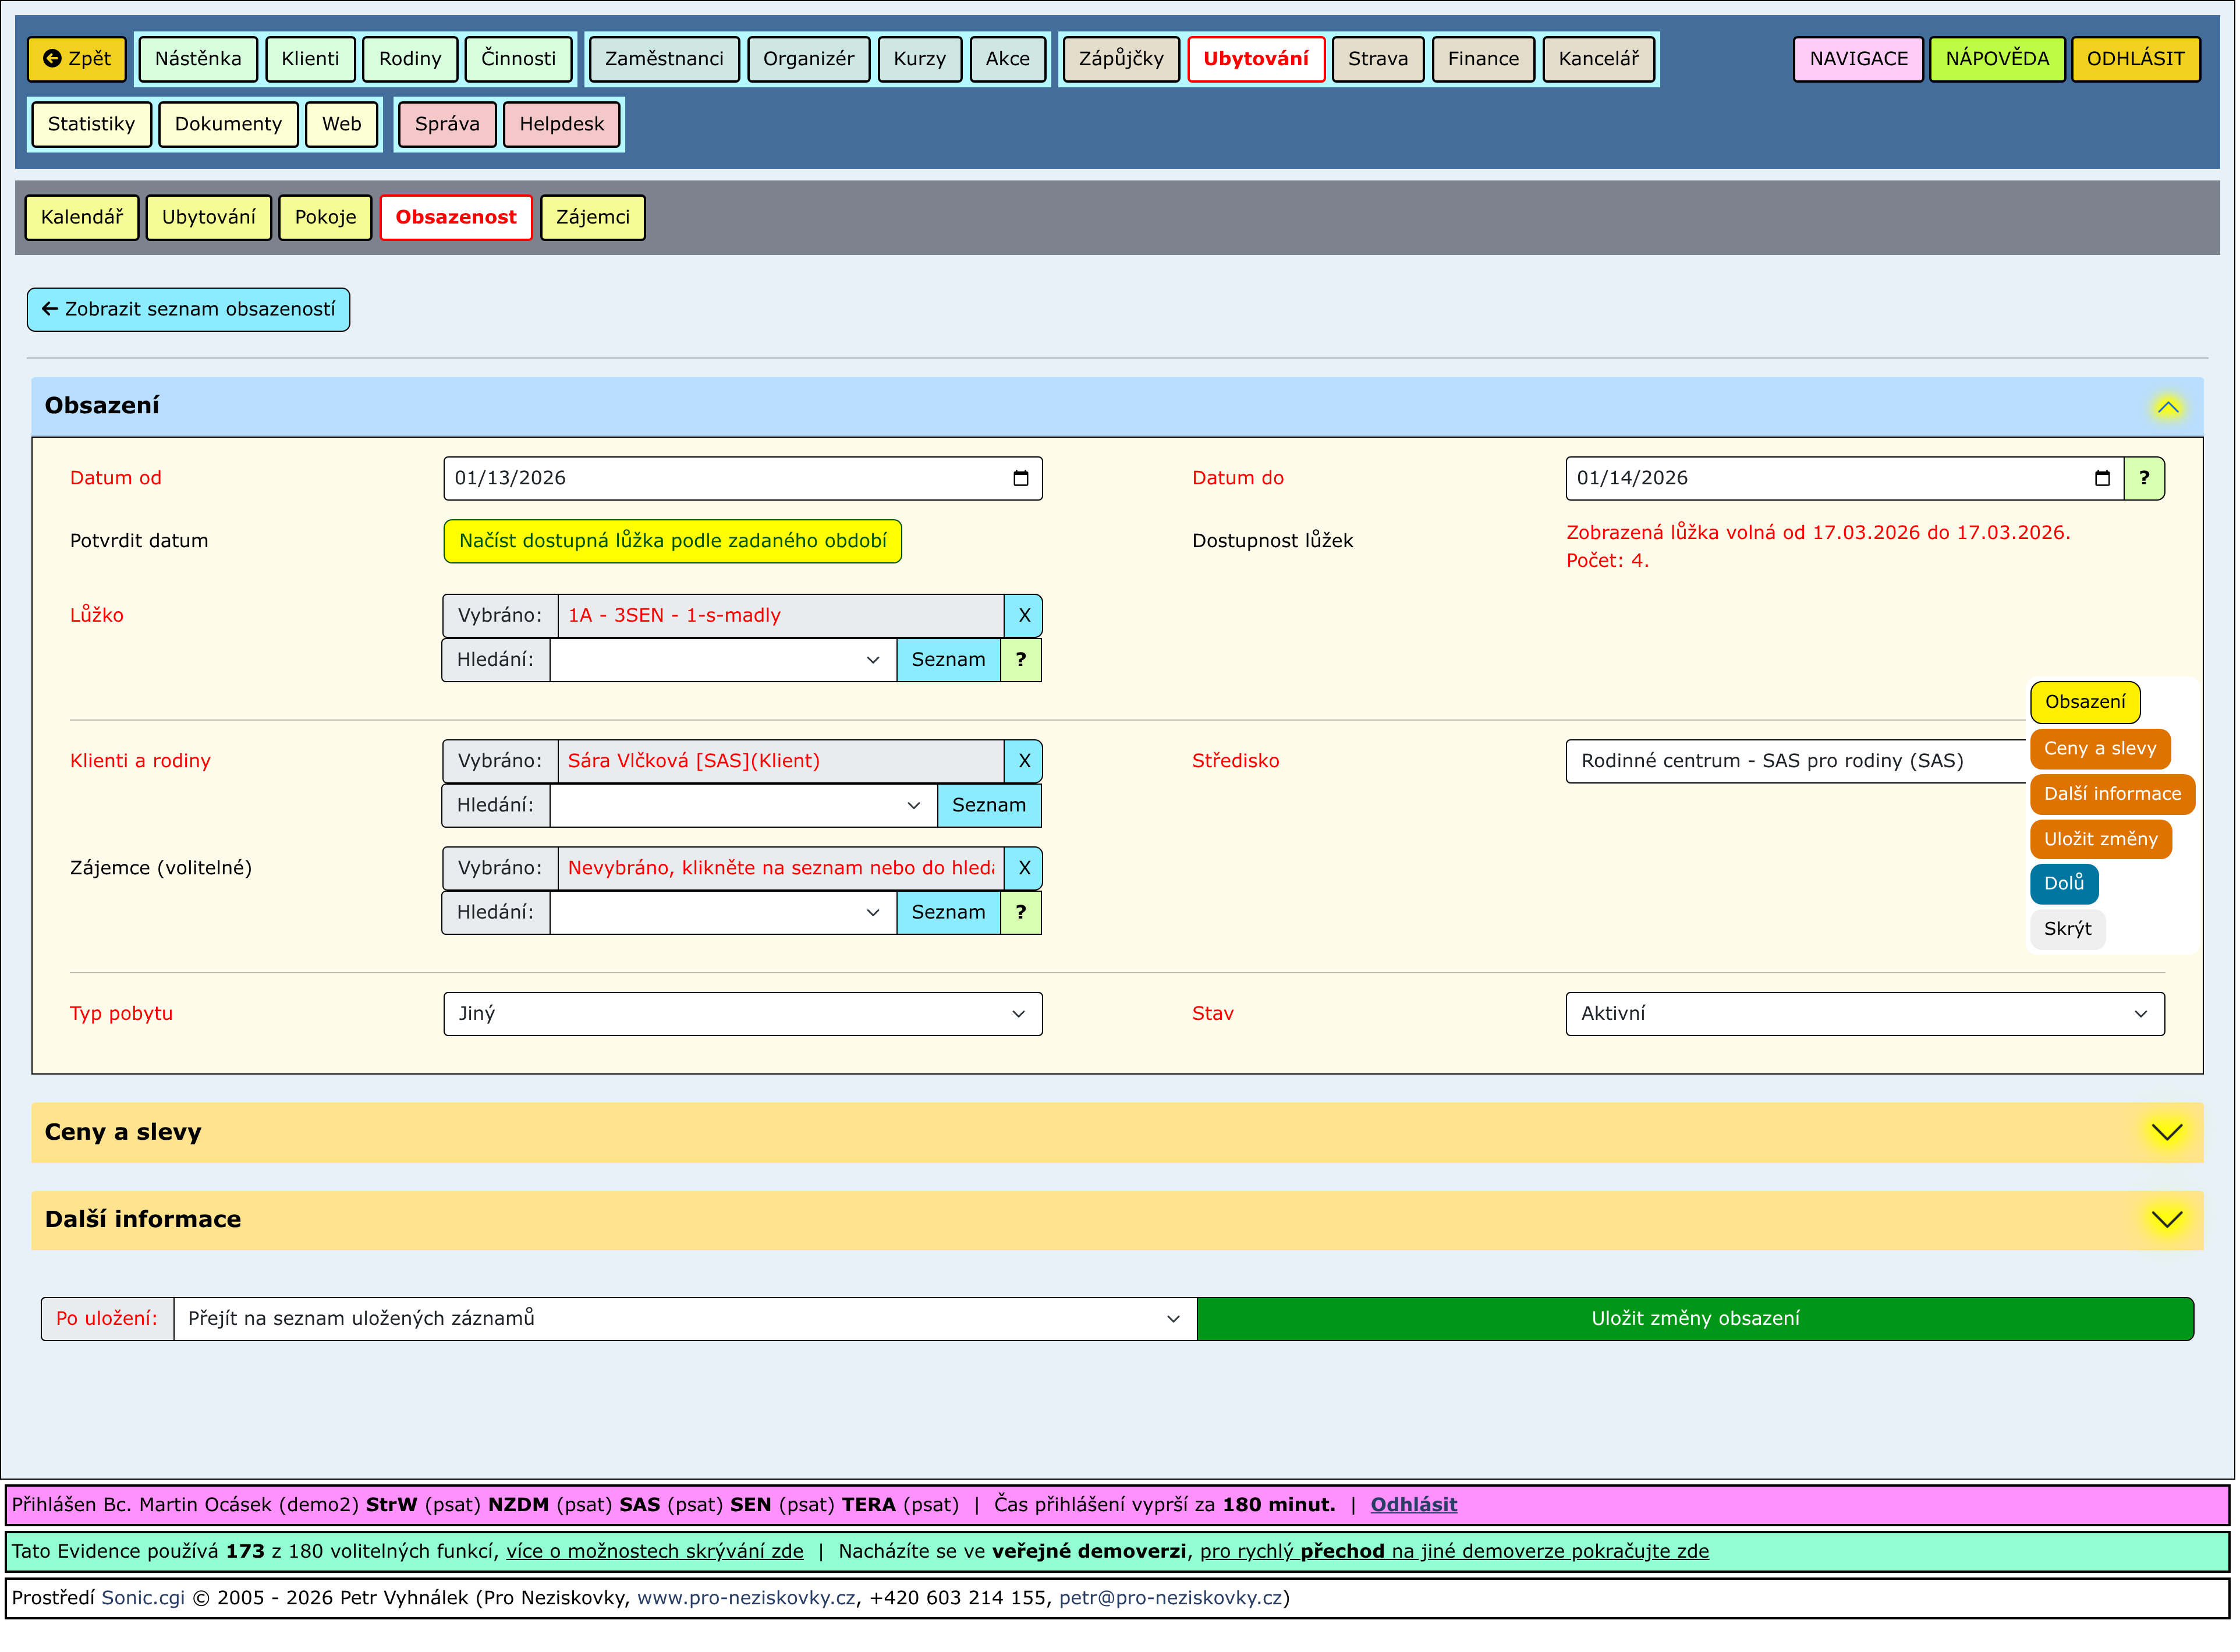Open the Finance main menu item
Image resolution: width=2240 pixels, height=1652 pixels.
1483,59
